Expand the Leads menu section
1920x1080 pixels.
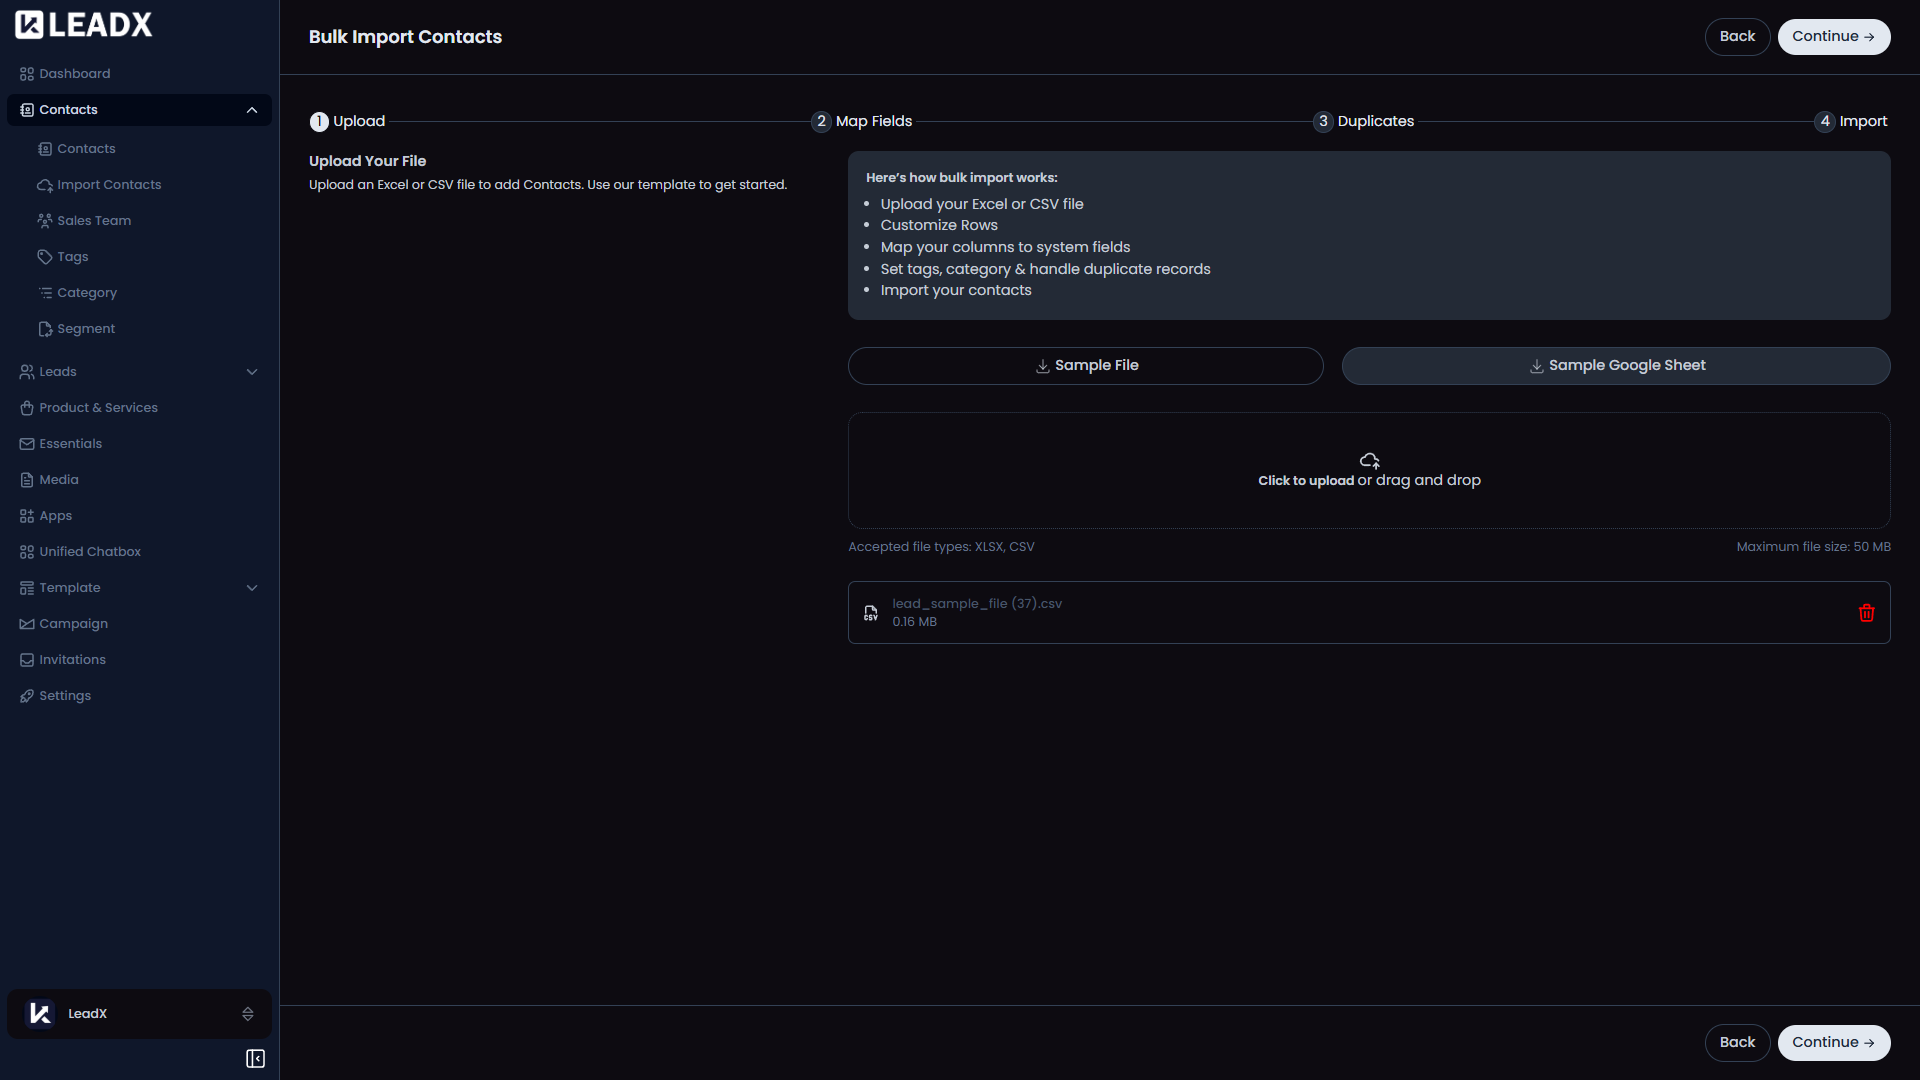tap(252, 371)
